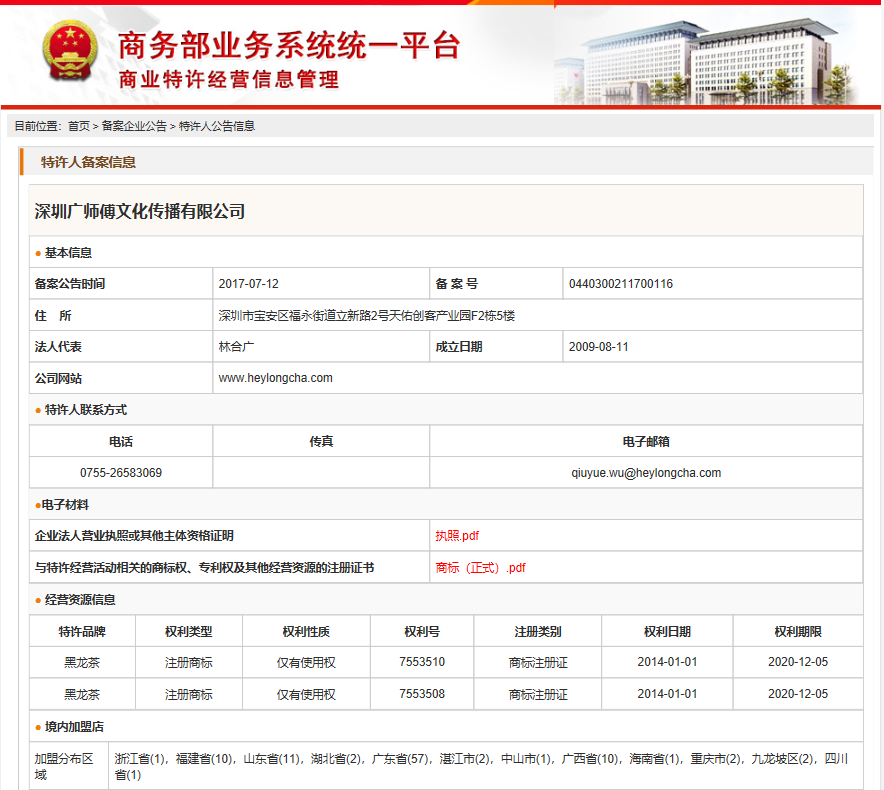Screen dimensions: 884x790
Task: Click the 权利号 column header
Action: pyautogui.click(x=422, y=632)
